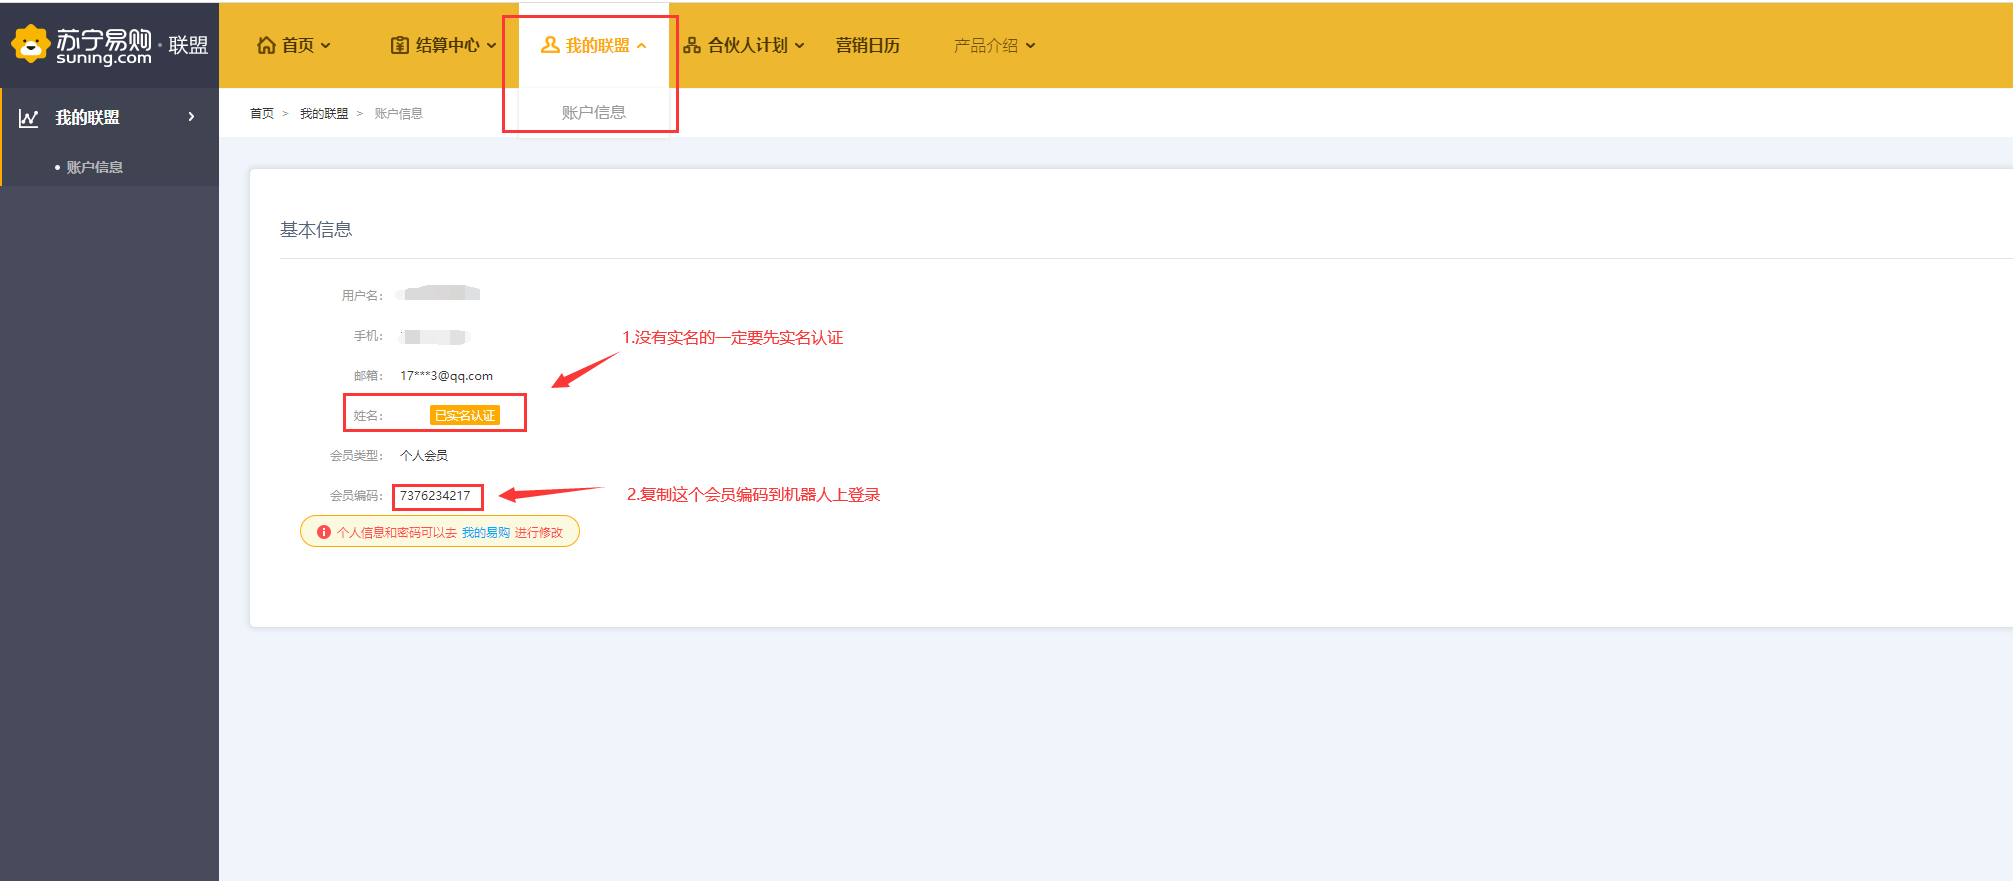
Task: Open the 我的易购 link in the notice
Action: (x=486, y=532)
